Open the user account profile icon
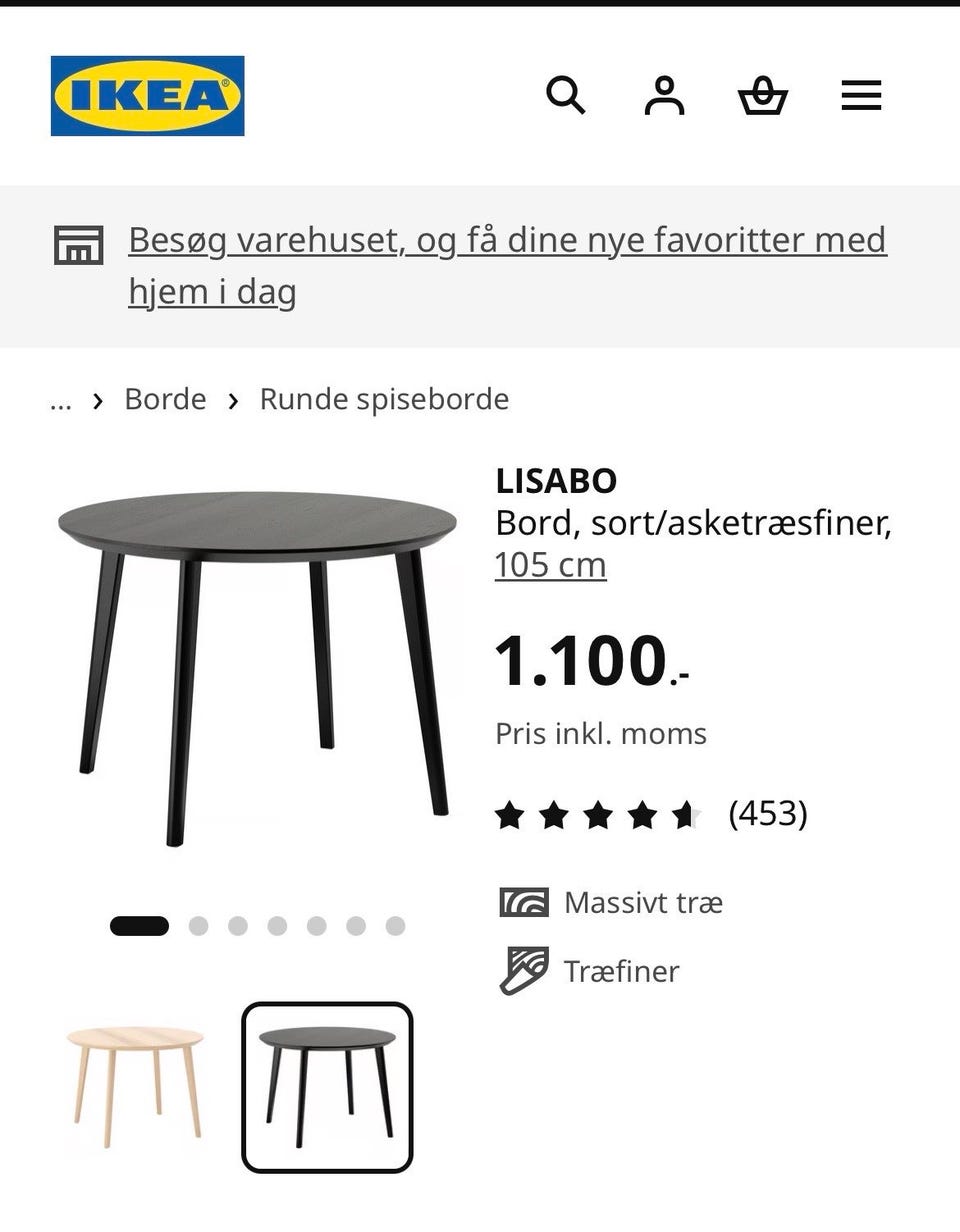The image size is (960, 1232). [664, 96]
